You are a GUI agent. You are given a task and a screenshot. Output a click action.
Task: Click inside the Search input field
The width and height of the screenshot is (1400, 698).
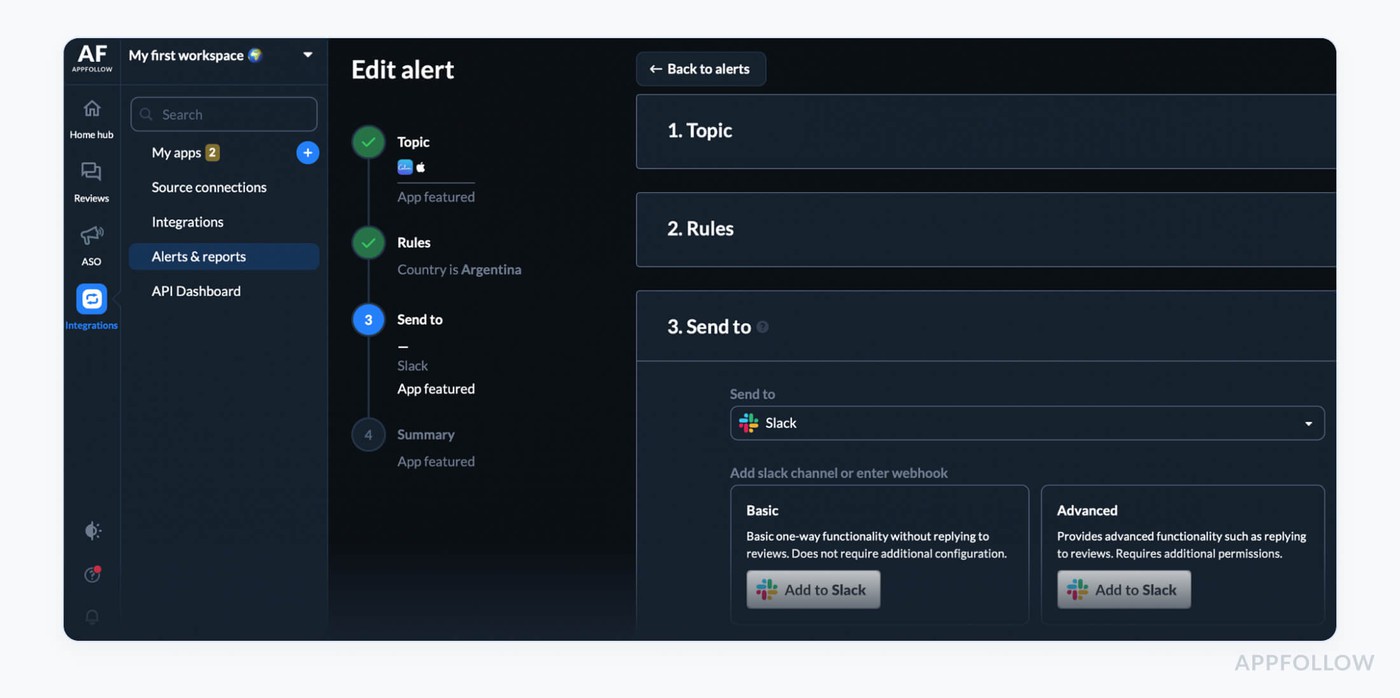click(x=223, y=114)
